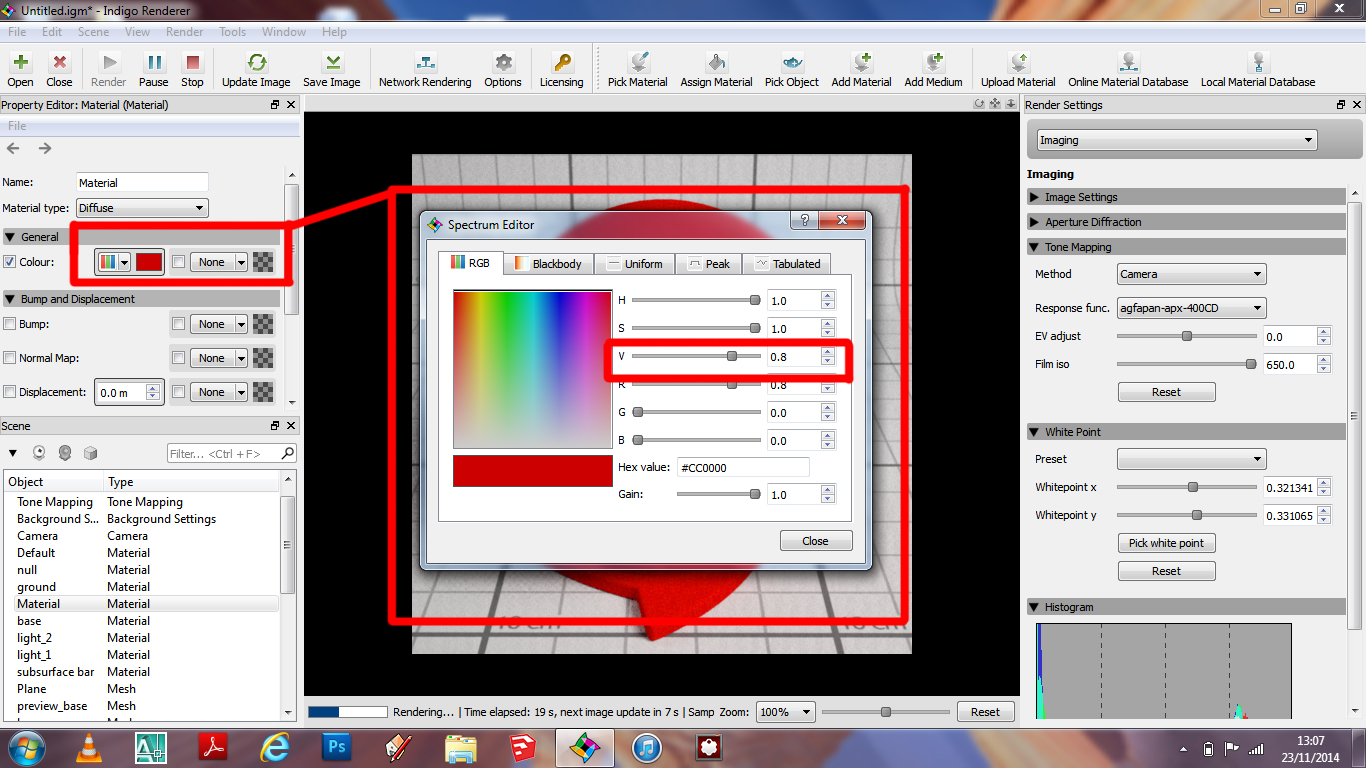The height and width of the screenshot is (768, 1366).
Task: Click the Pick Material toolbar icon
Action: (x=638, y=64)
